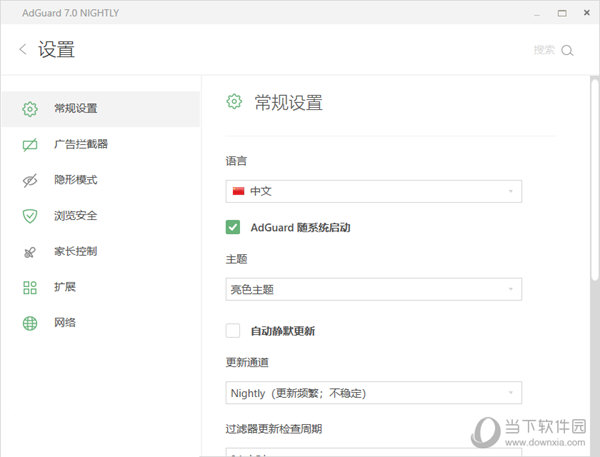600x457 pixels.
Task: Maximize the AdGuard window
Action: [x=562, y=13]
